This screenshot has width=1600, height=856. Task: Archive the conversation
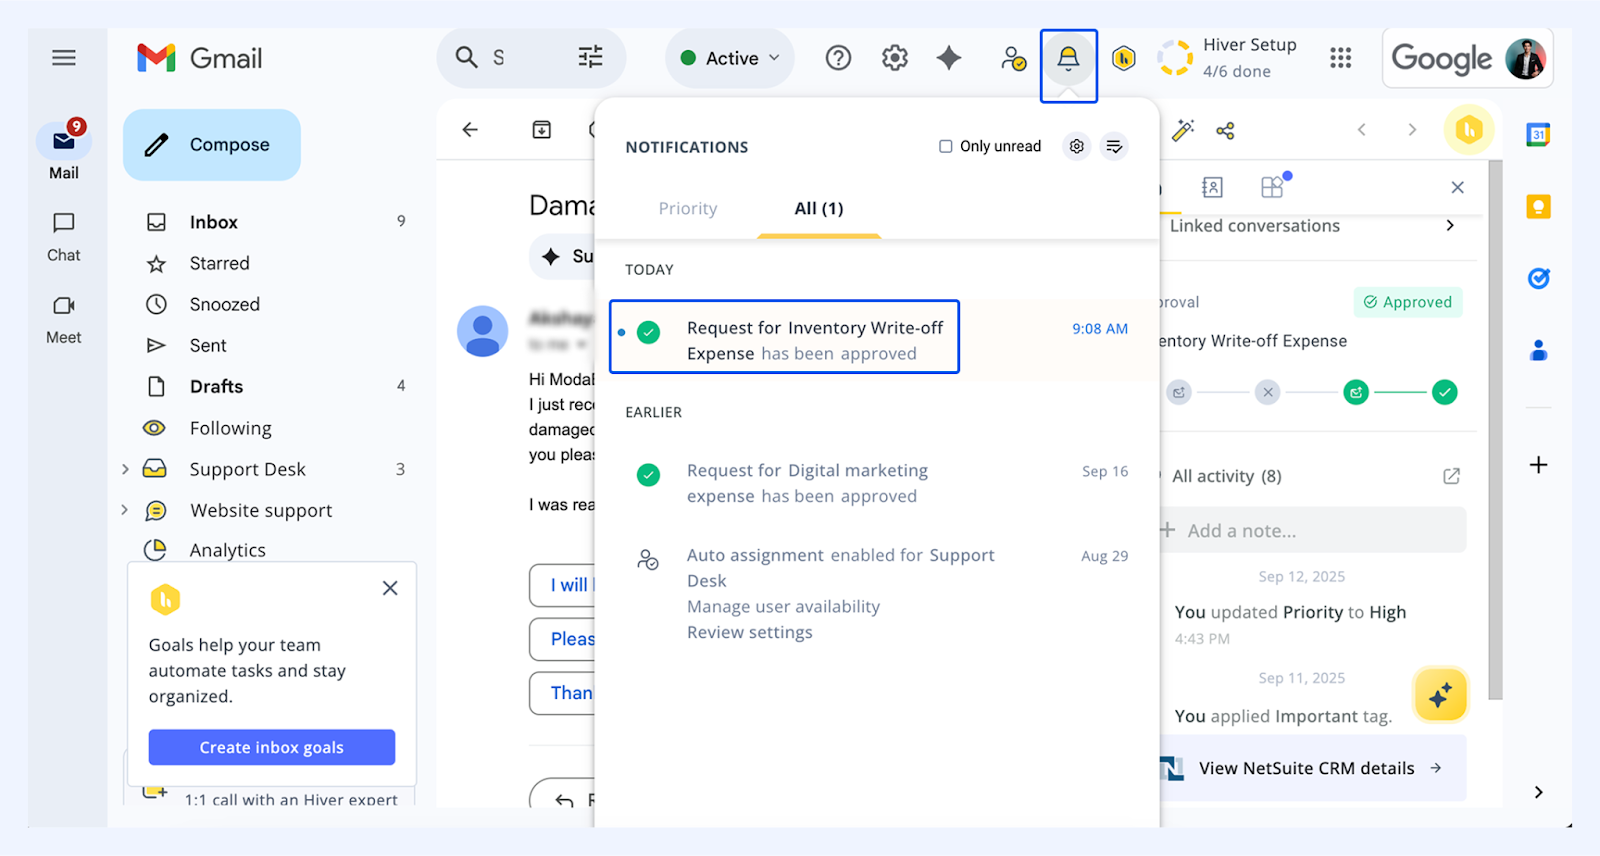(542, 129)
